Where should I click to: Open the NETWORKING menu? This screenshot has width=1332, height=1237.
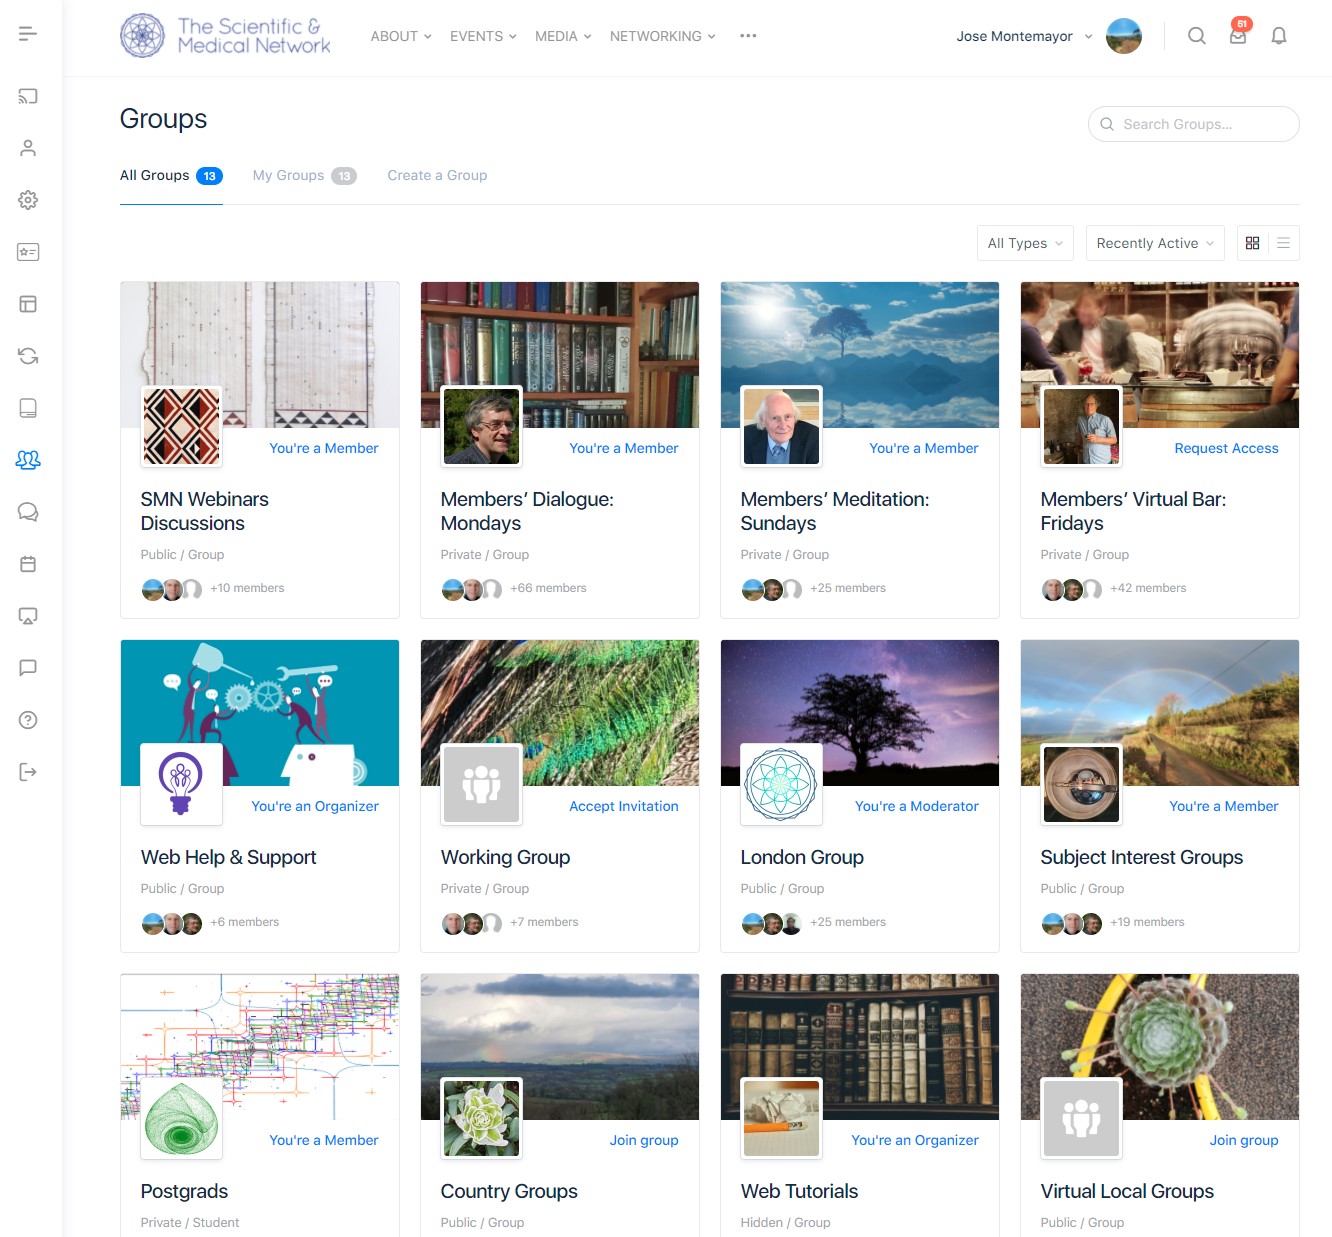662,36
